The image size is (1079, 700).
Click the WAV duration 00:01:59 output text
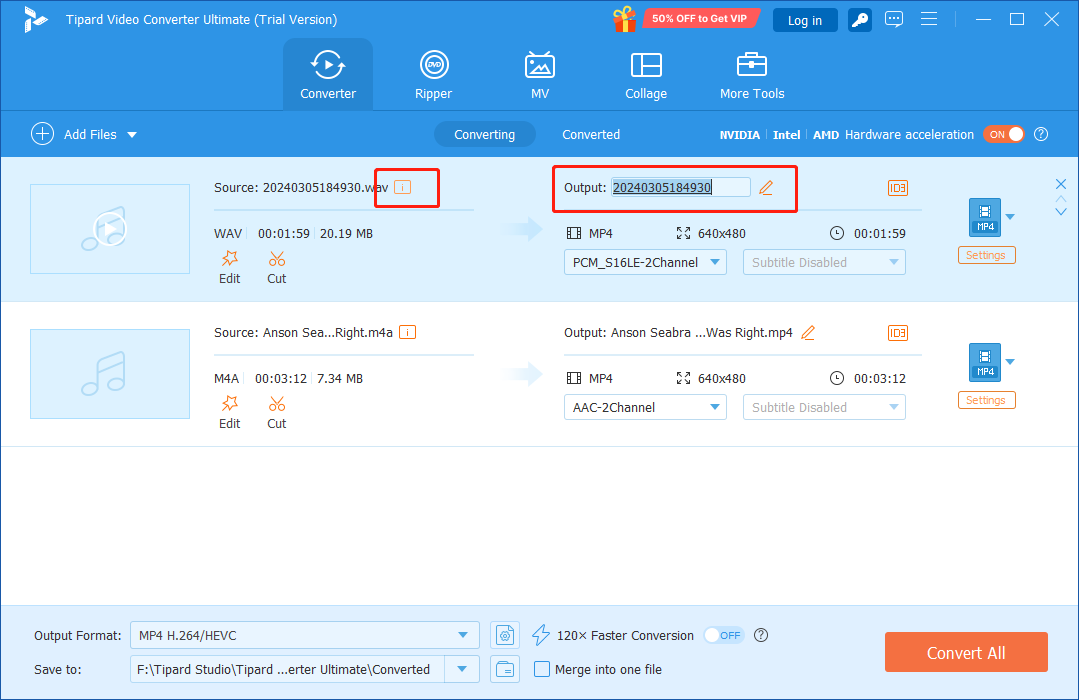point(879,233)
